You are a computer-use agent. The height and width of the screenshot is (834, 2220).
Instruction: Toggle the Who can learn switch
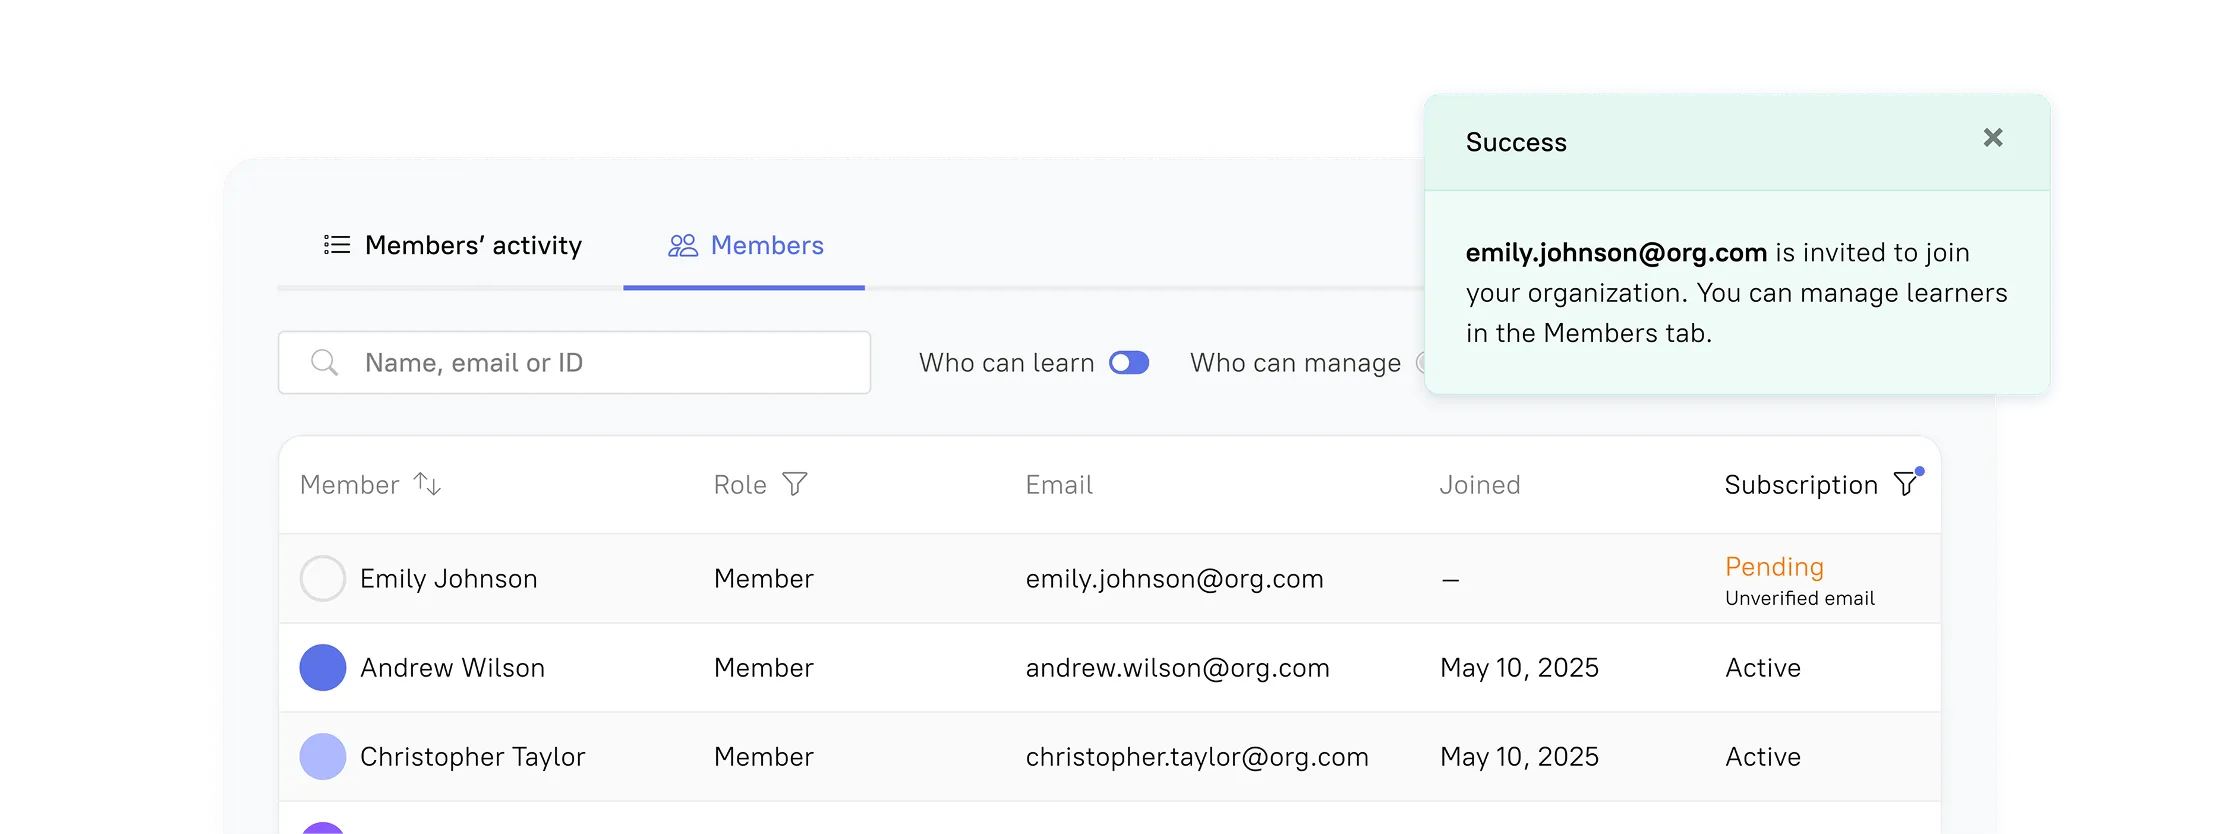1129,362
